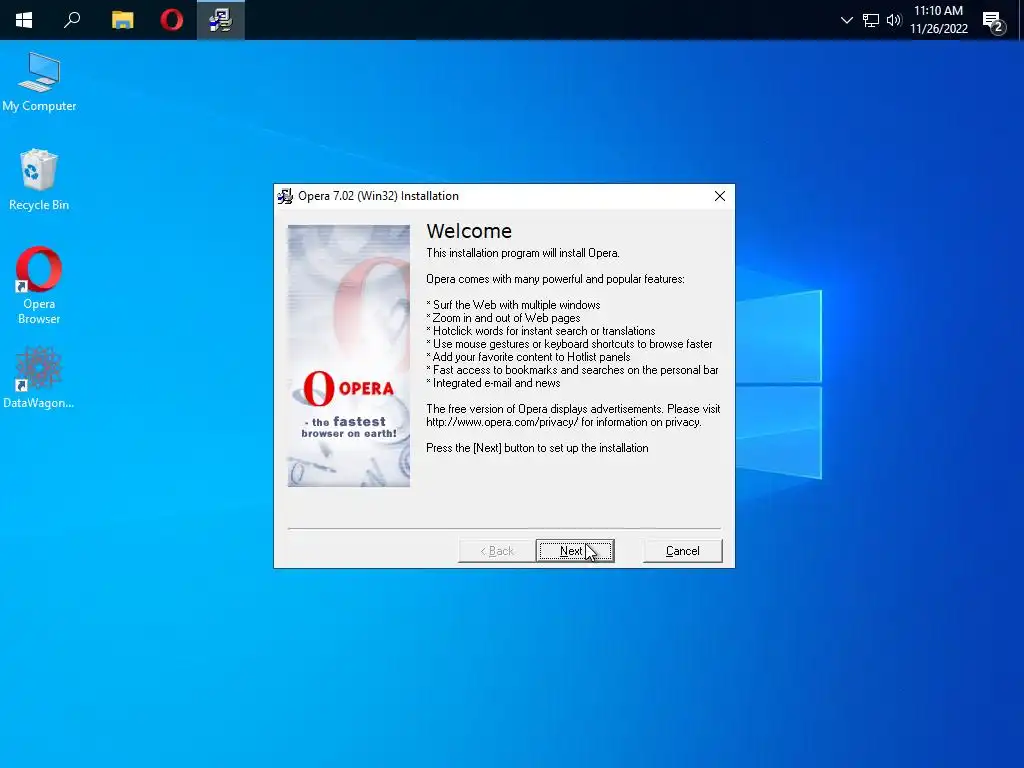Show the clock and date flyout
The image size is (1024, 768).
click(x=938, y=20)
